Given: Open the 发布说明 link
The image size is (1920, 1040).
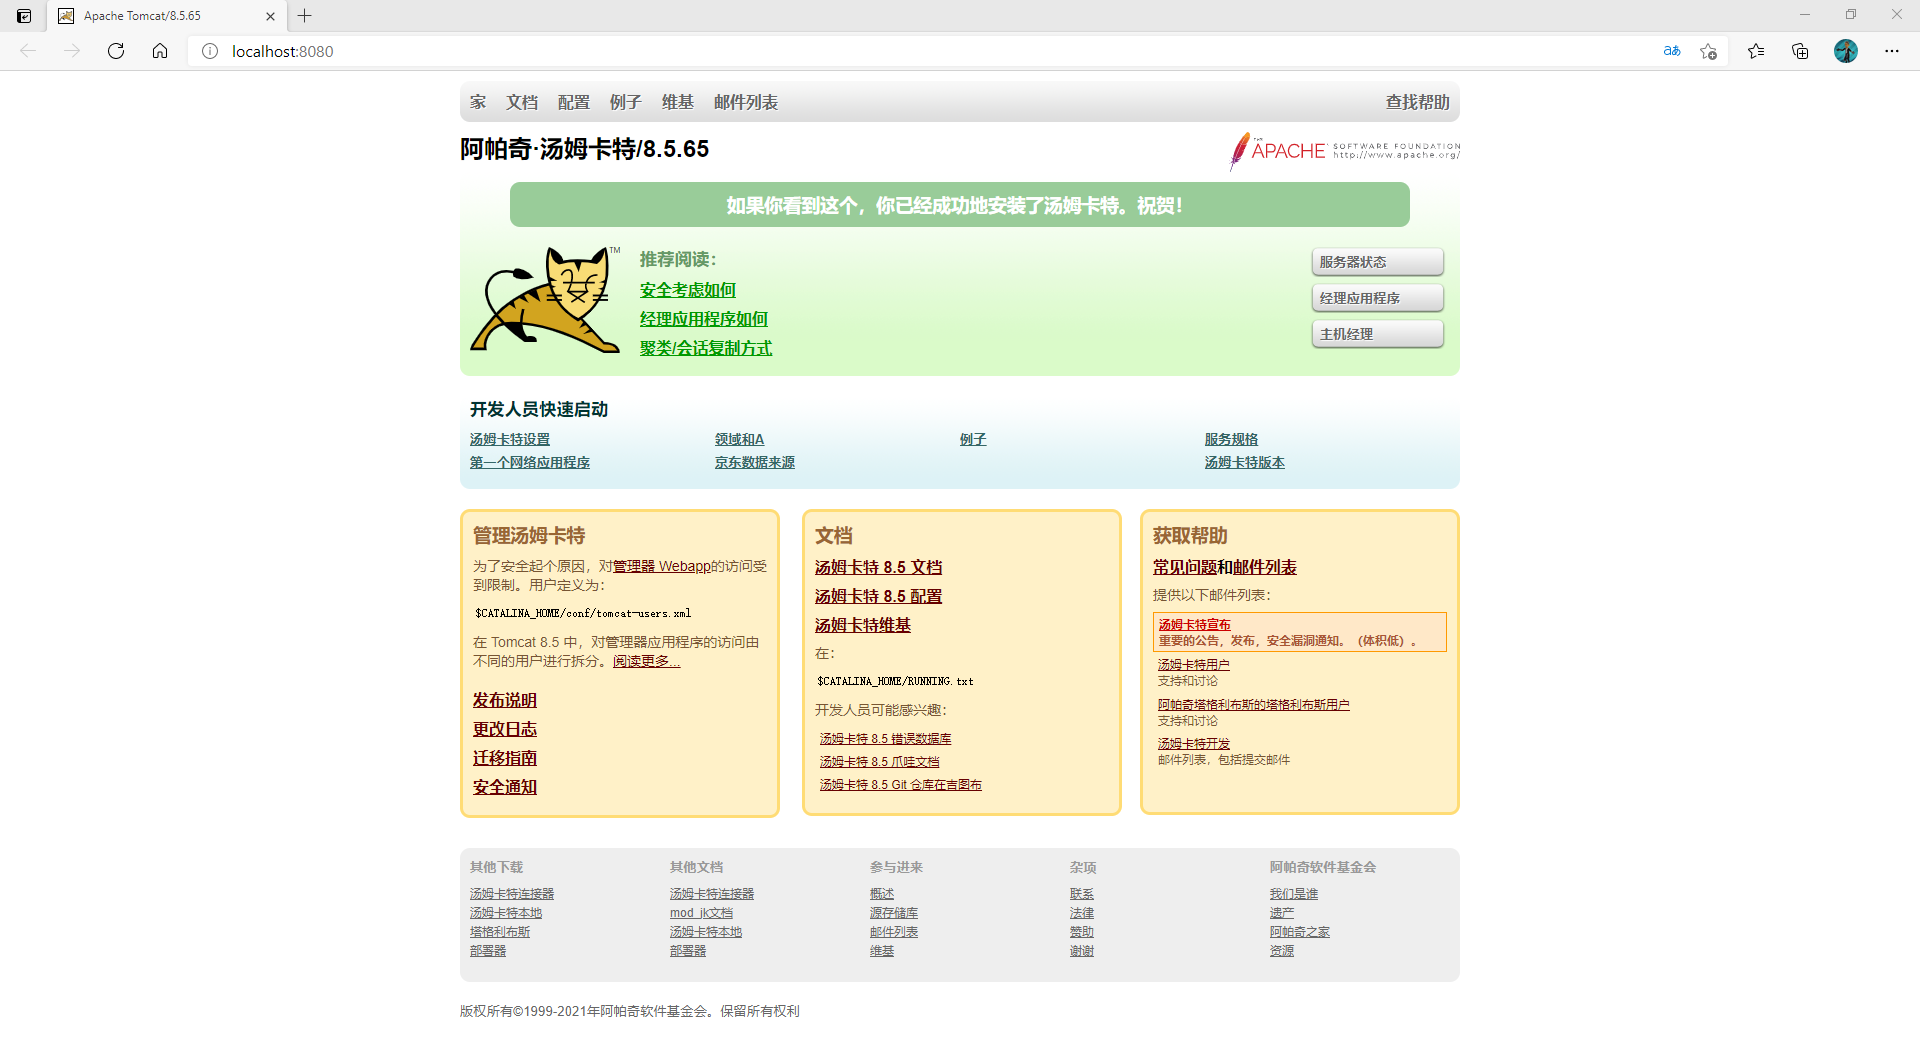Looking at the screenshot, I should click(x=505, y=700).
